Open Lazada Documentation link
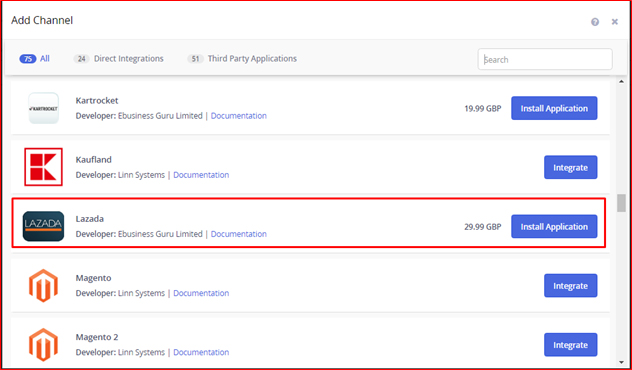Image resolution: width=632 pixels, height=370 pixels. [239, 234]
